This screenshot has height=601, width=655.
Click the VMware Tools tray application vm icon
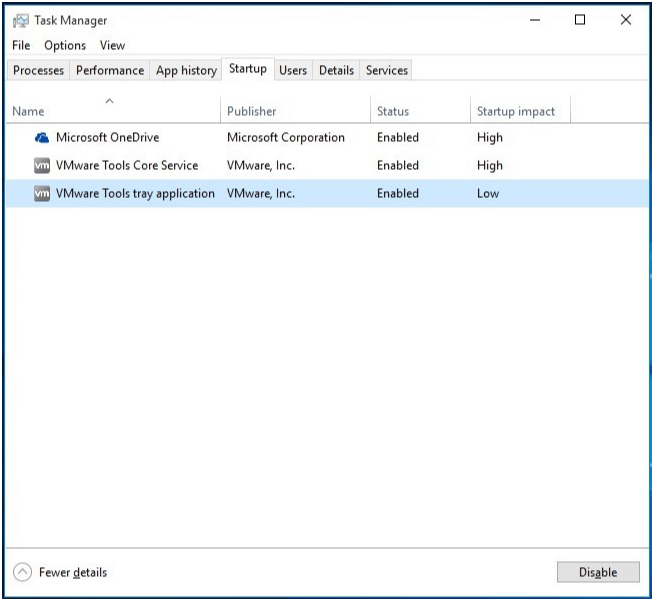click(42, 193)
